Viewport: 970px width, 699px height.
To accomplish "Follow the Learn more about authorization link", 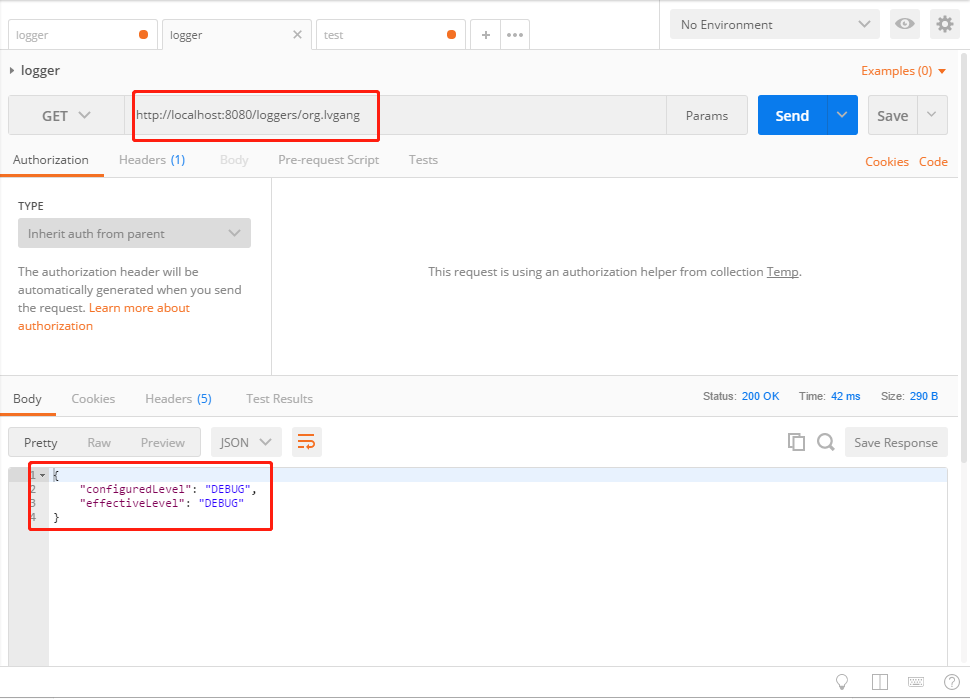I will point(139,308).
